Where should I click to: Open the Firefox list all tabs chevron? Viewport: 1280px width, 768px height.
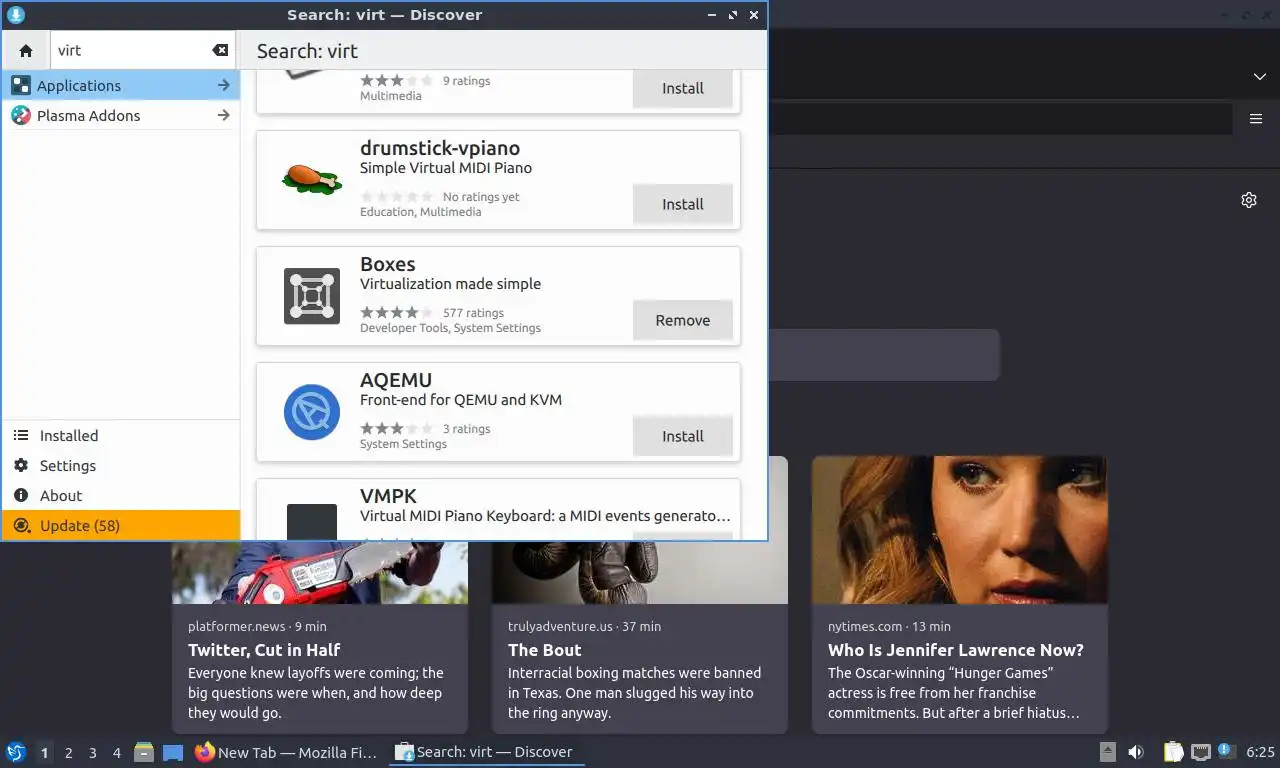1260,77
